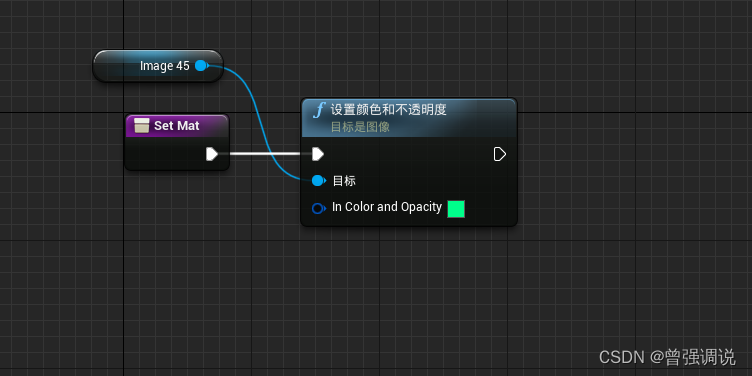Click the Set Mat node icon

click(142, 125)
